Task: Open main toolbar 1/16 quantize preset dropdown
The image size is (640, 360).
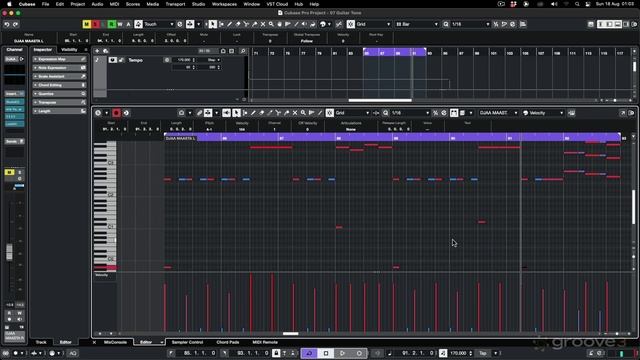Action: pyautogui.click(x=470, y=24)
